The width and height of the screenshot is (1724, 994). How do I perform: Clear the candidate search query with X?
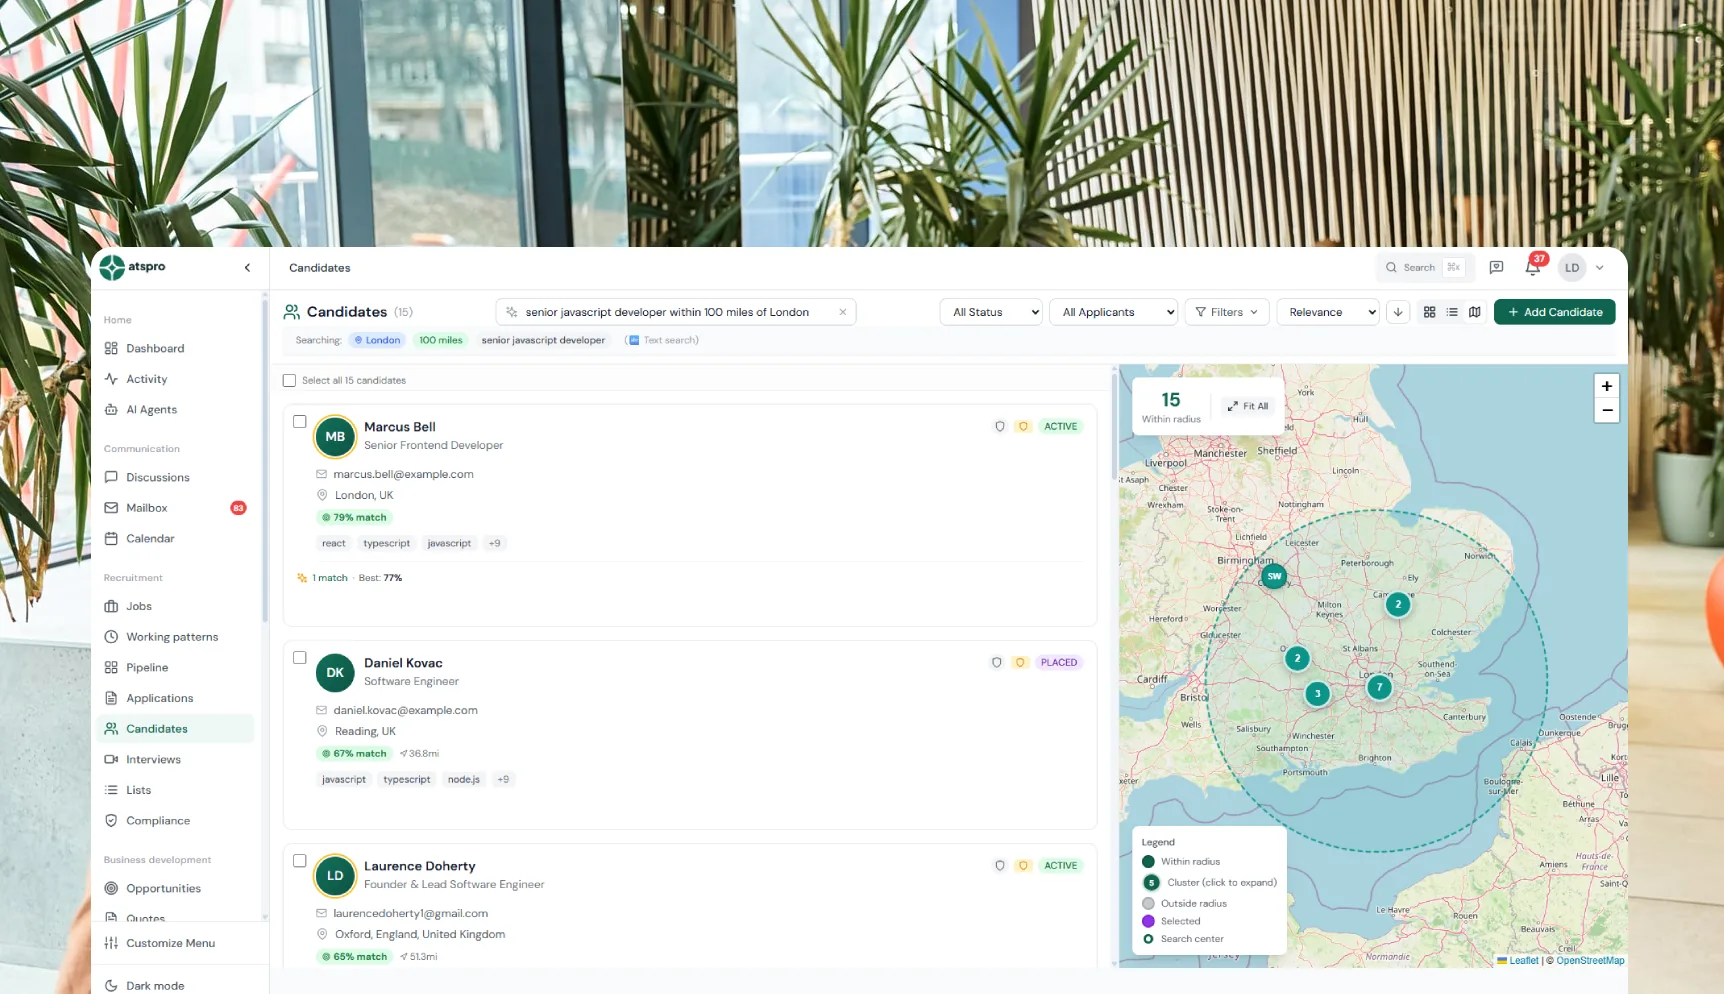pyautogui.click(x=842, y=312)
